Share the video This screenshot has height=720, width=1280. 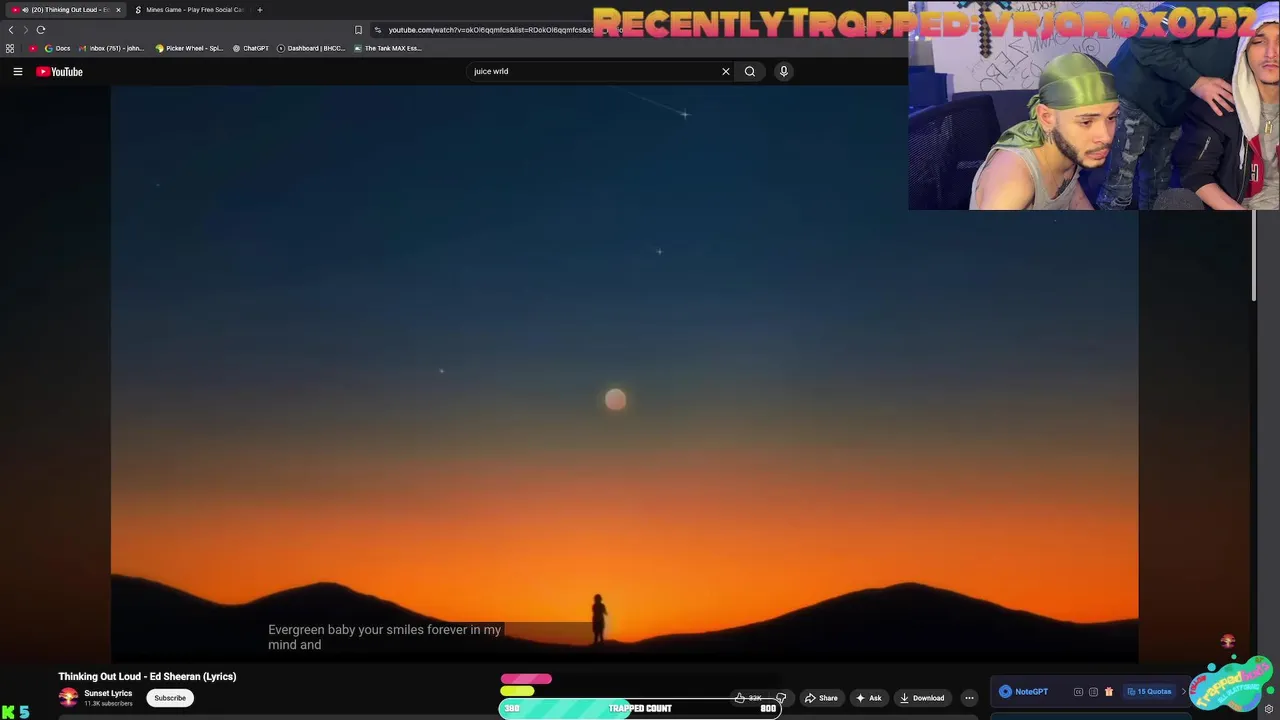(x=821, y=698)
